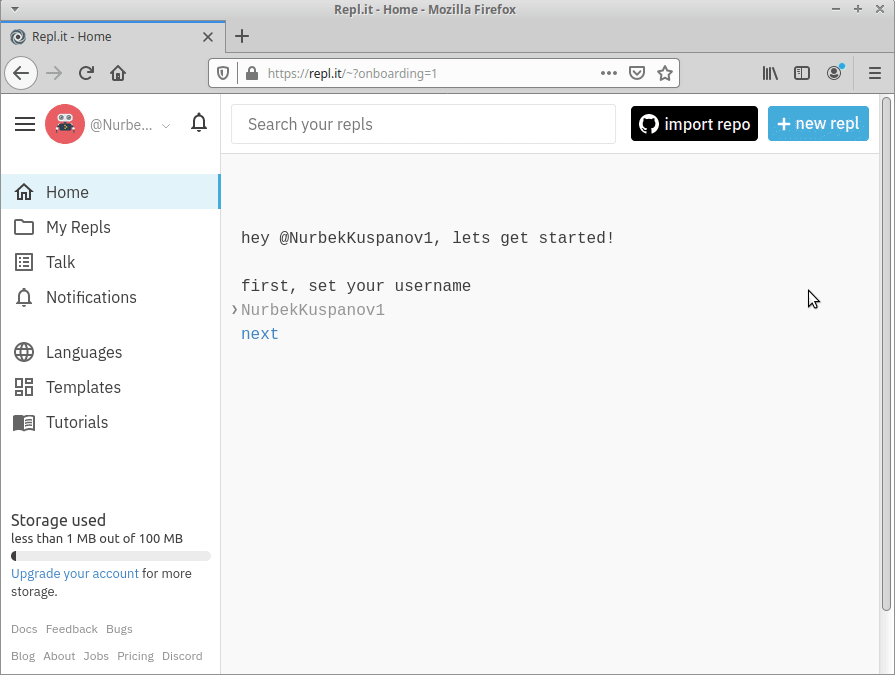The width and height of the screenshot is (895, 675).
Task: Click the tracking protection shield icon
Action: [223, 73]
